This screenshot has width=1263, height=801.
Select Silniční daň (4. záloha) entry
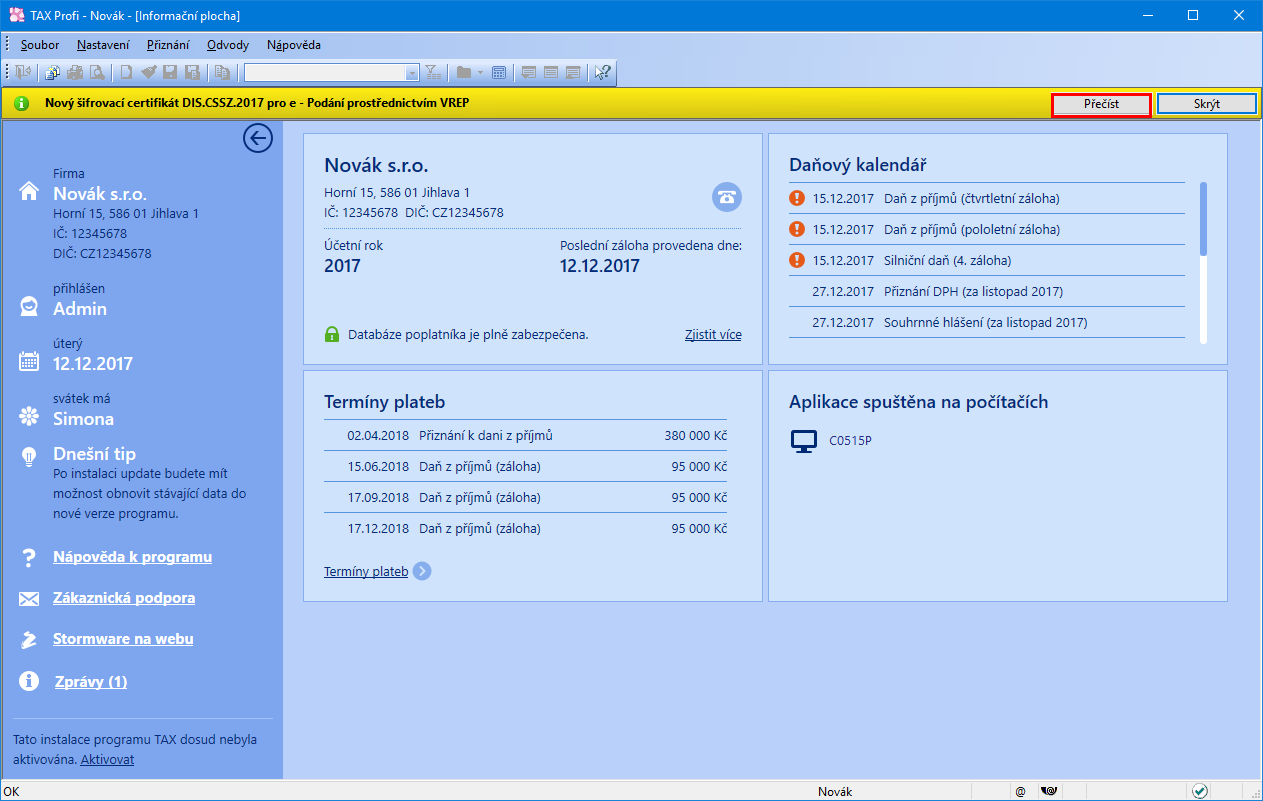(x=987, y=260)
